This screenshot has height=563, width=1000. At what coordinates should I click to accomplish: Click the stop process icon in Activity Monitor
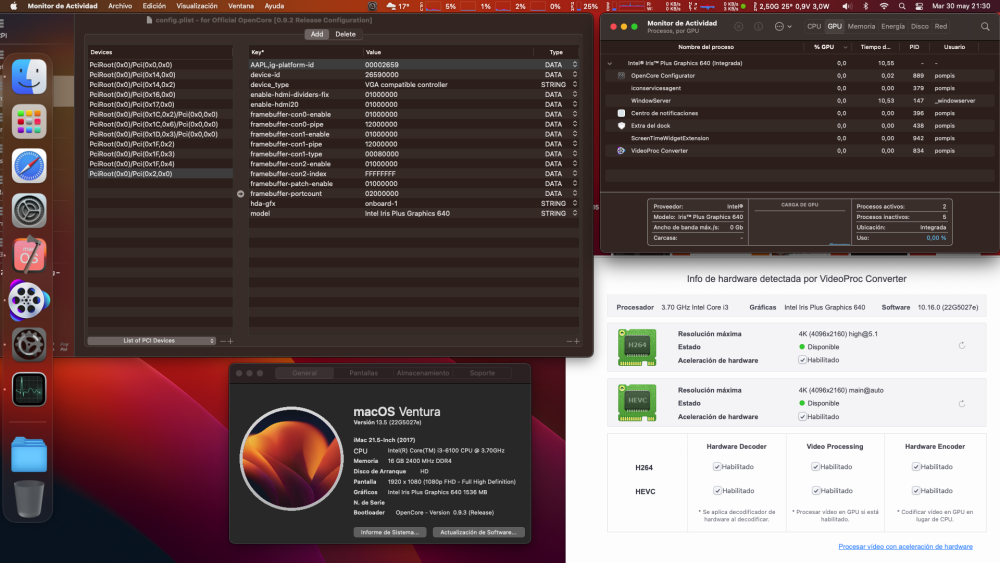click(x=739, y=27)
